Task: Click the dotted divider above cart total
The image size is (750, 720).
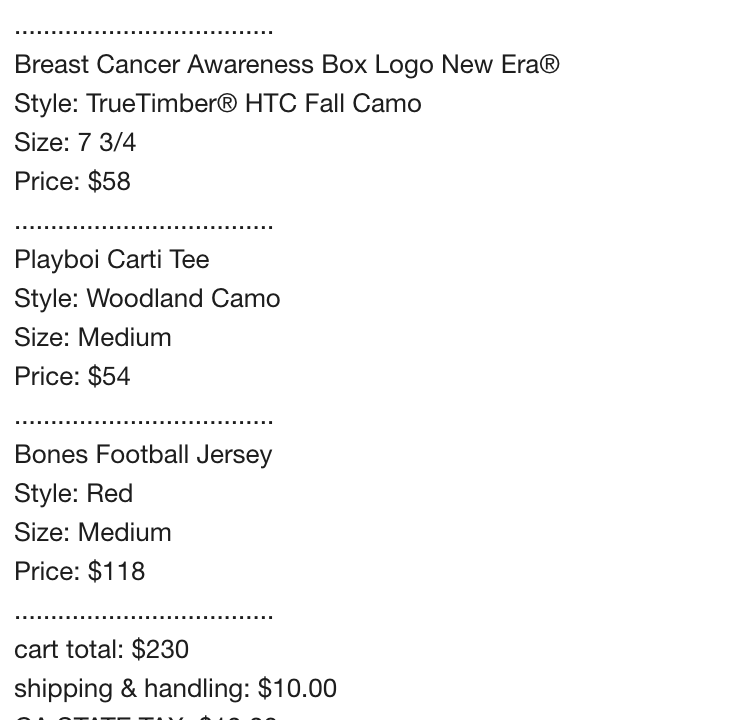Action: pos(144,617)
